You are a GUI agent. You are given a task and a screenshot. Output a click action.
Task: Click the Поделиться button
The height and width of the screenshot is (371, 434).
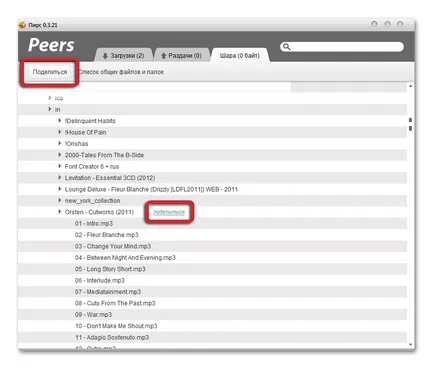(50, 72)
